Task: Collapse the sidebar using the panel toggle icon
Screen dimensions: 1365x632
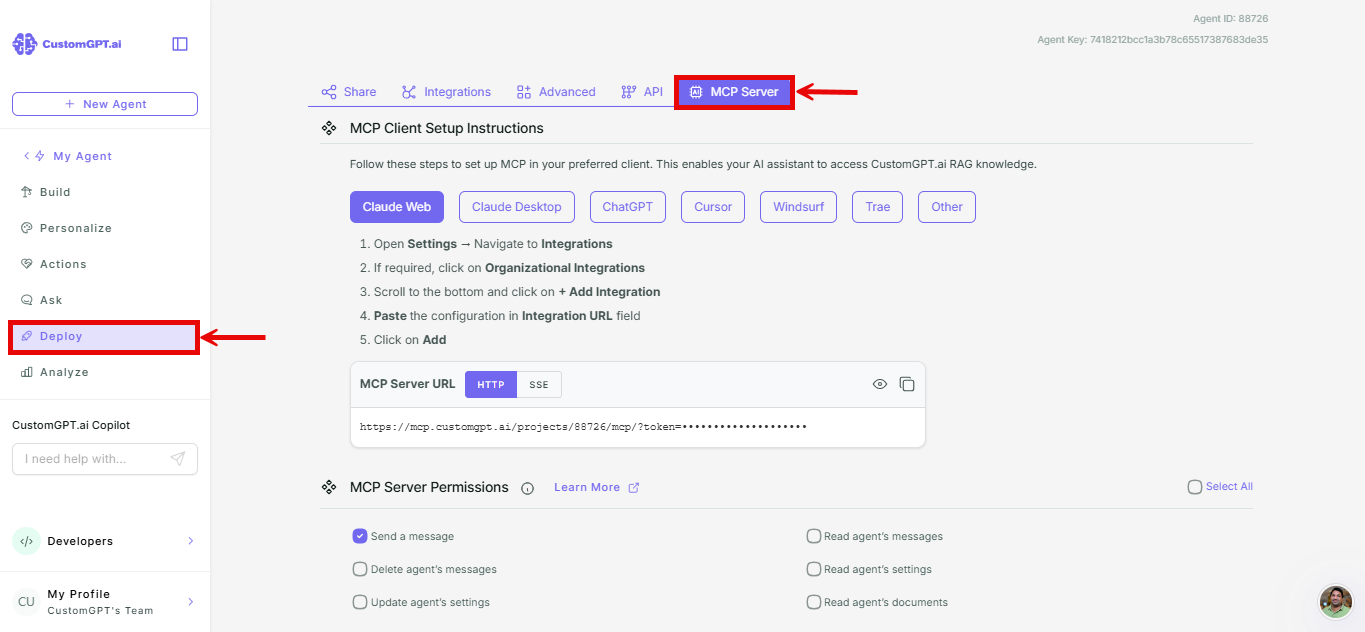Action: 180,44
